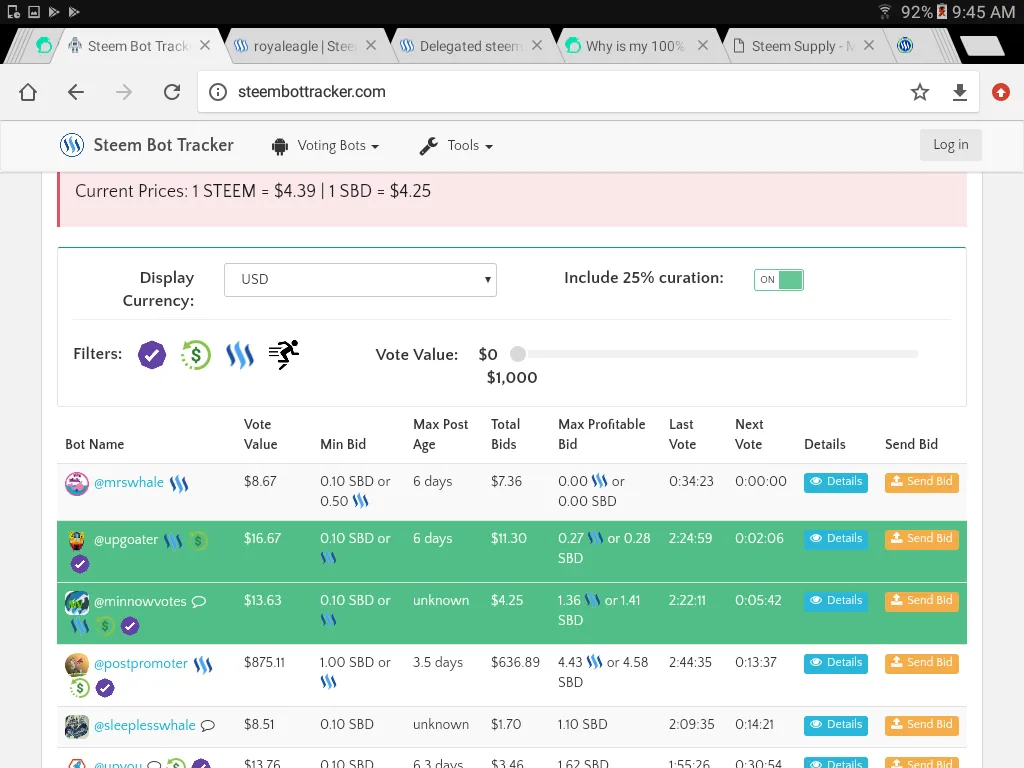Close the royaleagle tab
The height and width of the screenshot is (768, 1024).
pyautogui.click(x=370, y=46)
